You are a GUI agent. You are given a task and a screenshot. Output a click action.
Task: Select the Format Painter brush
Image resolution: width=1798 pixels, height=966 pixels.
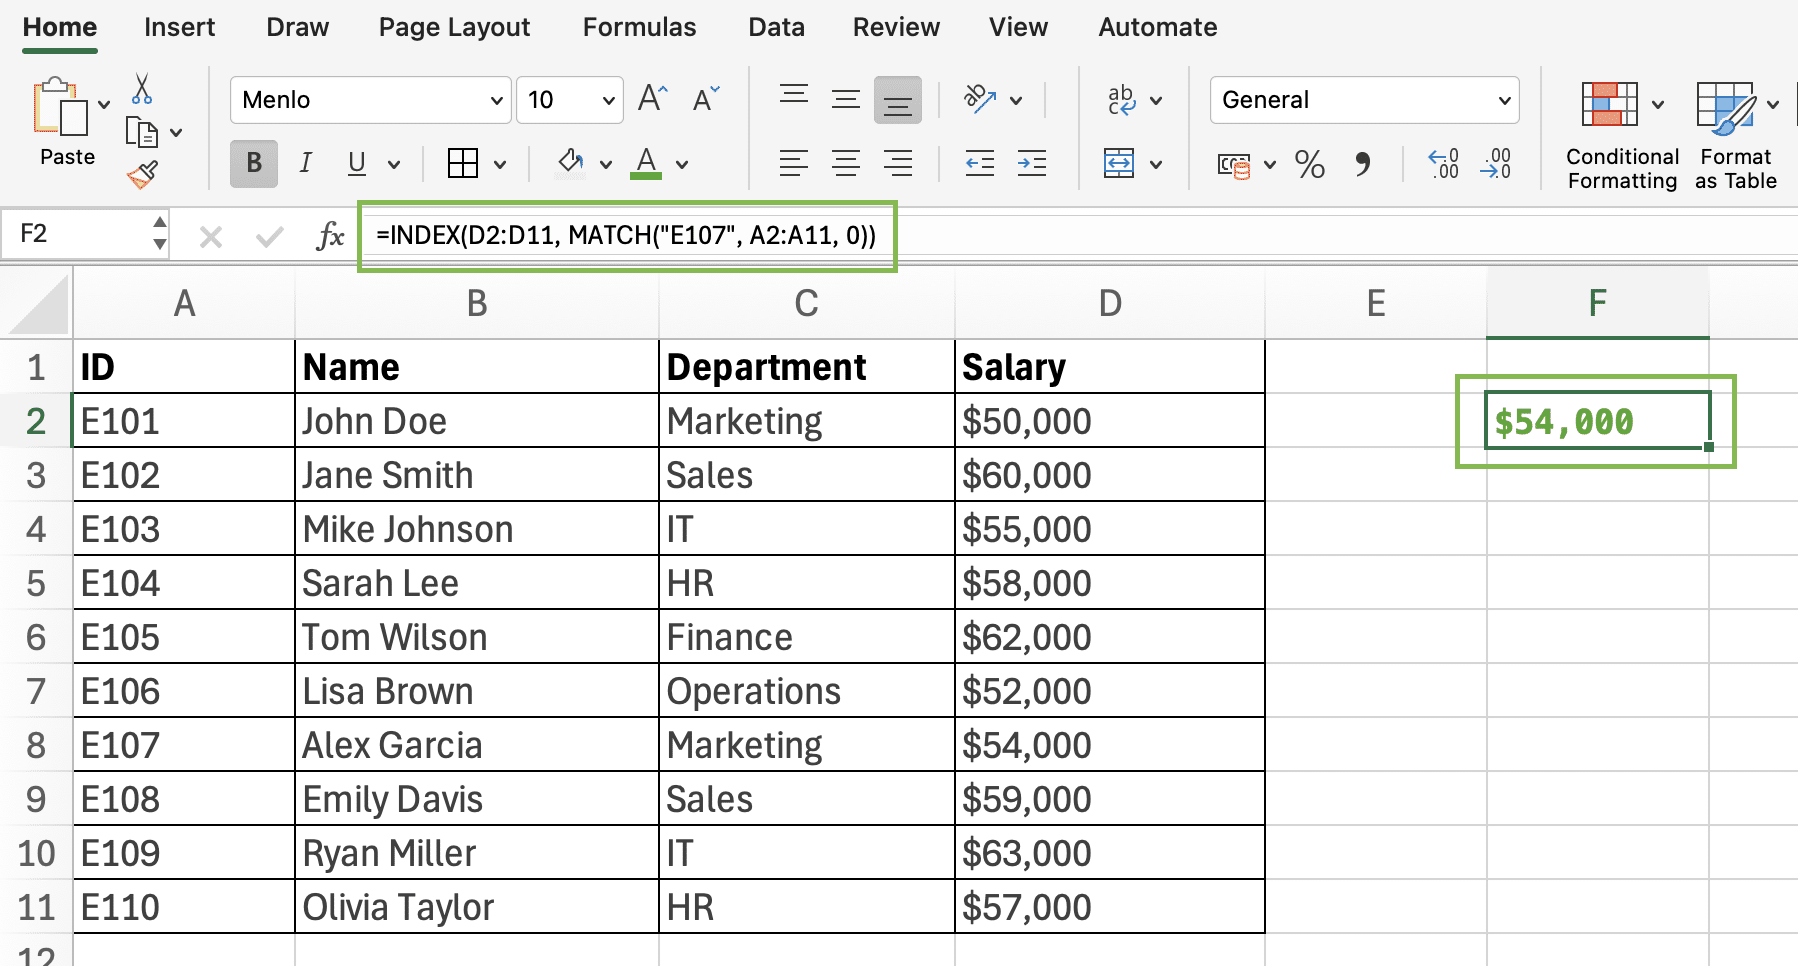(142, 175)
